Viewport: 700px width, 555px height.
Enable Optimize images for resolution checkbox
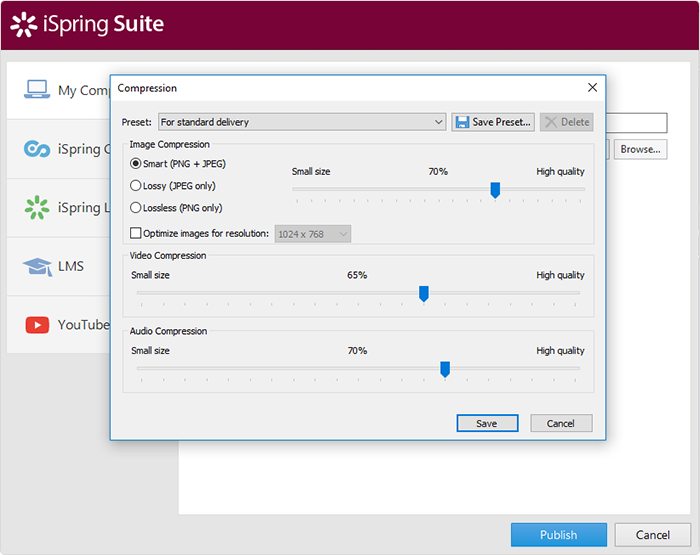(x=136, y=233)
